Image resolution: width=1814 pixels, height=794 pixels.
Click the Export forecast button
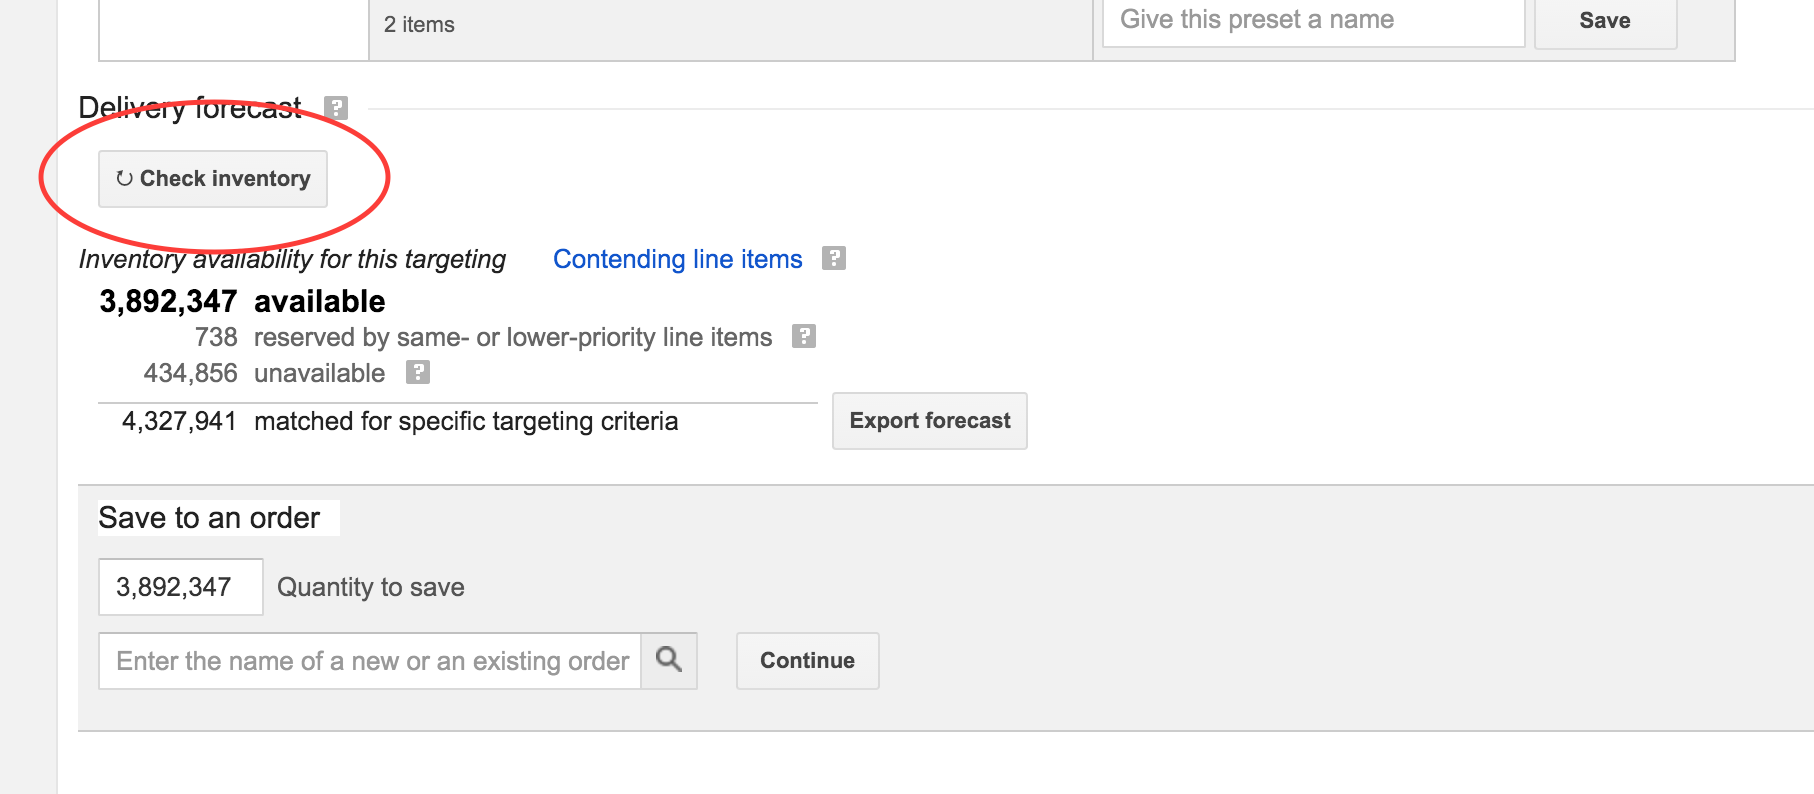pos(929,421)
